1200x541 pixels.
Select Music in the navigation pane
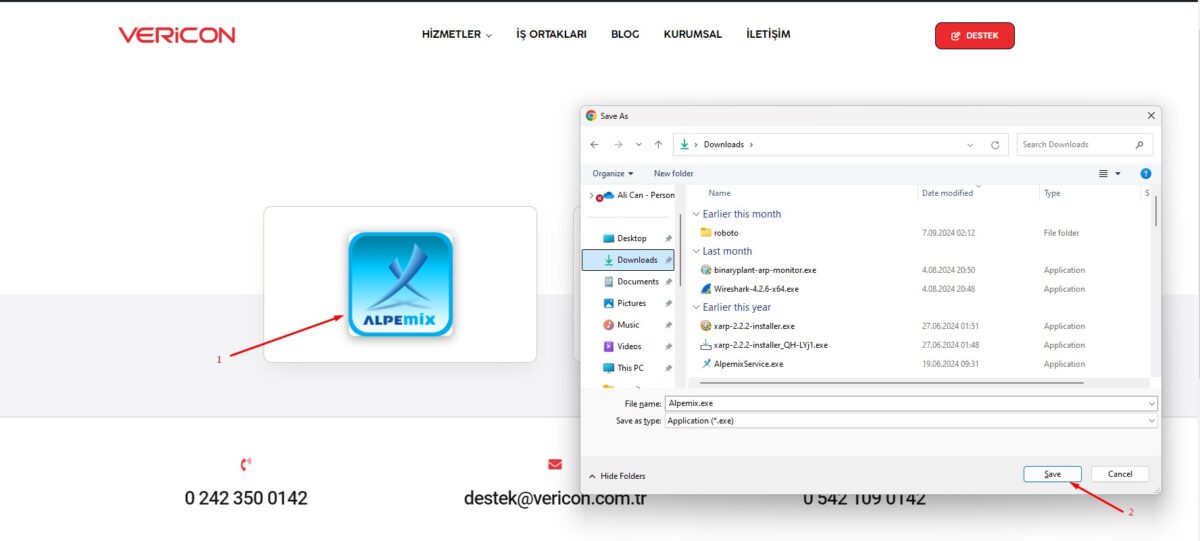click(x=628, y=325)
